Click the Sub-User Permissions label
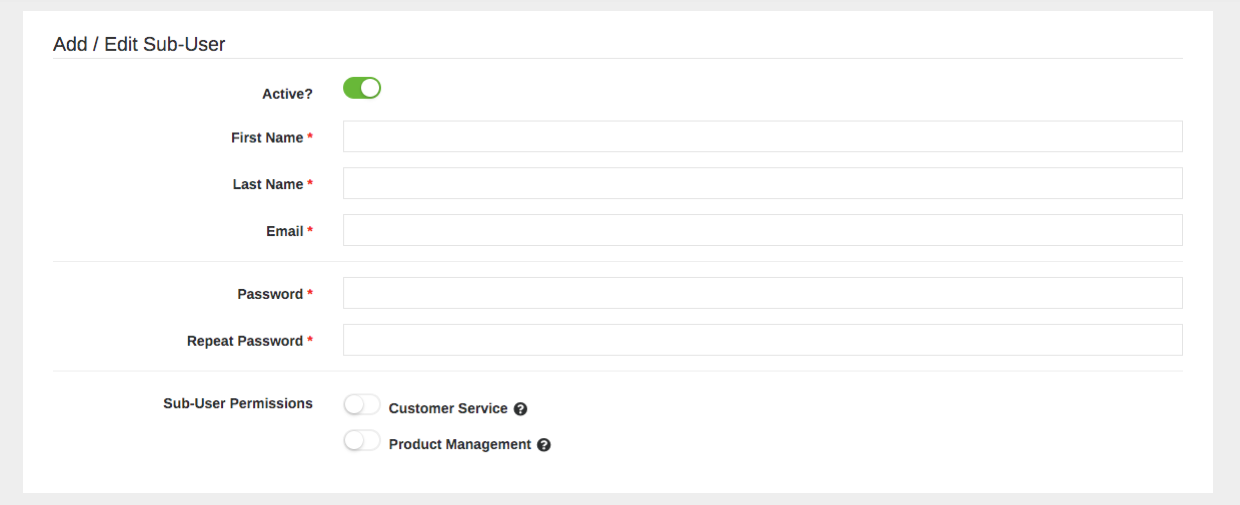1240x505 pixels. tap(238, 404)
